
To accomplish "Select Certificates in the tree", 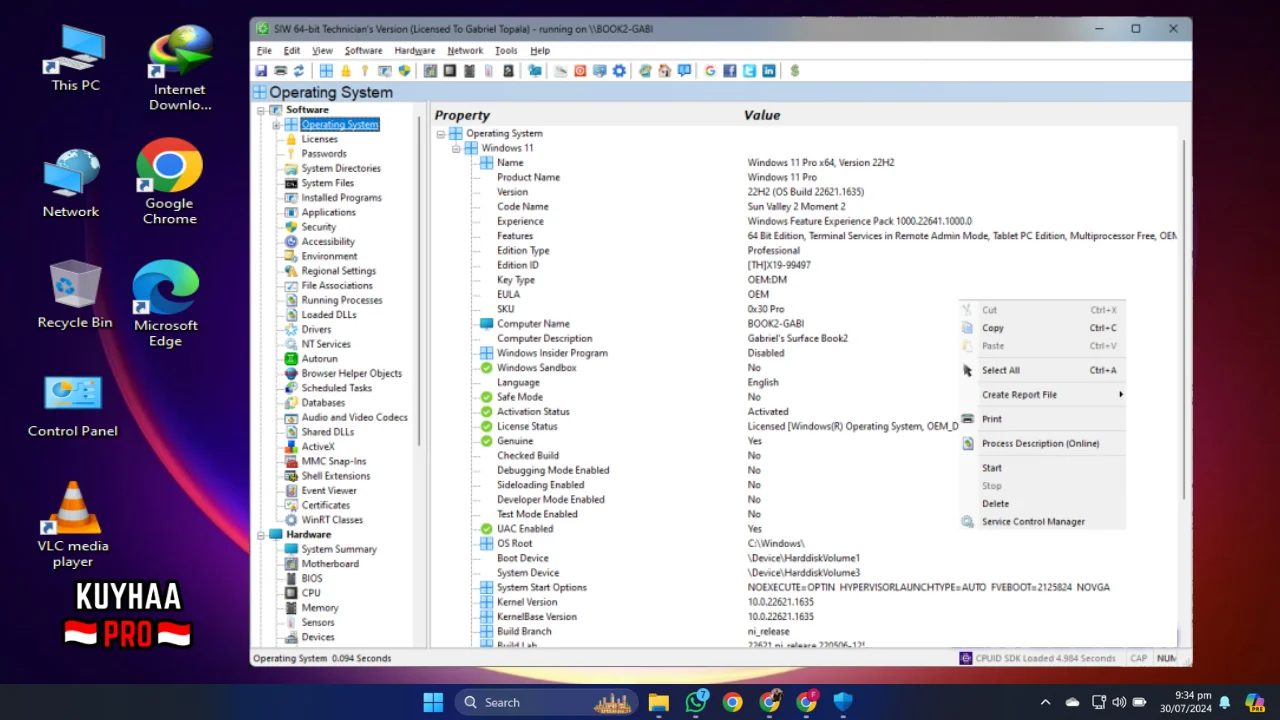I will [x=325, y=505].
